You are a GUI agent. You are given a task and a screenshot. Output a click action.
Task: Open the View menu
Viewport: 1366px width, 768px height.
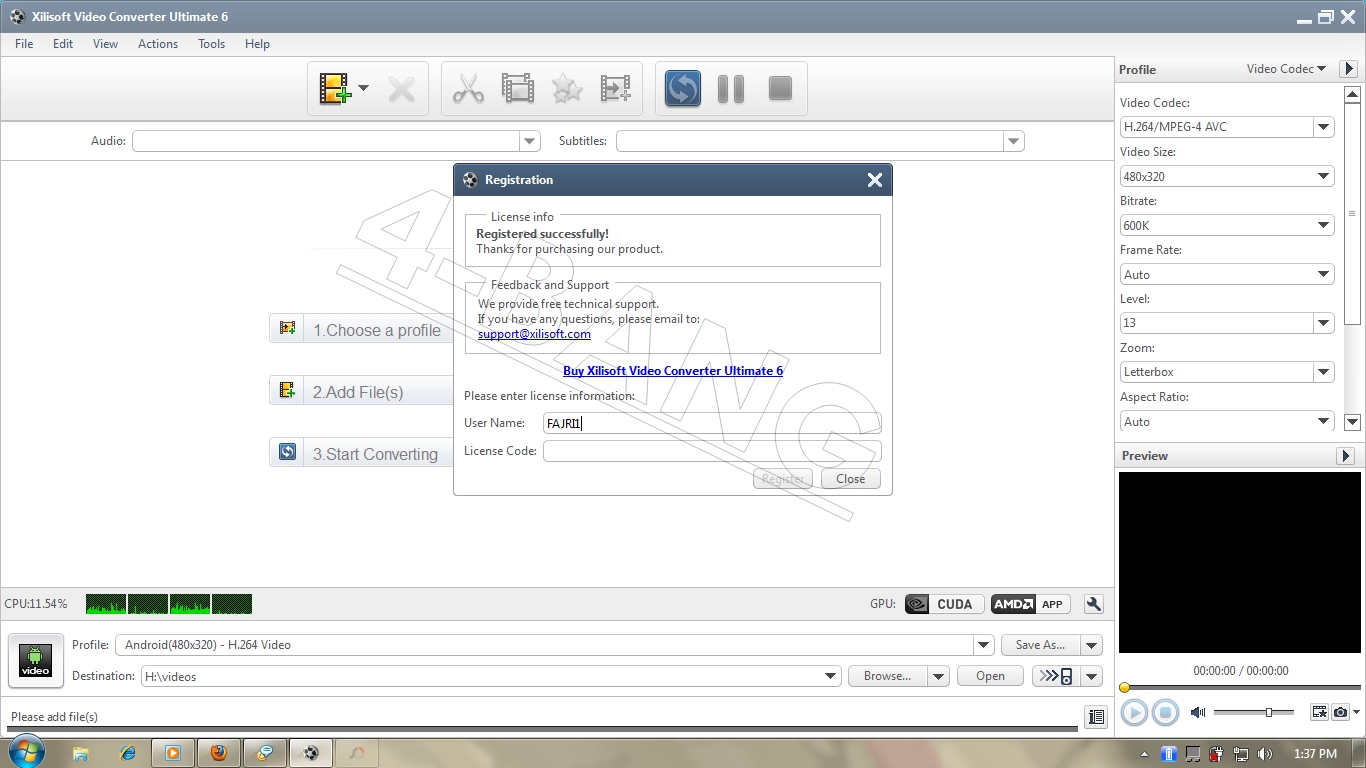tap(105, 44)
